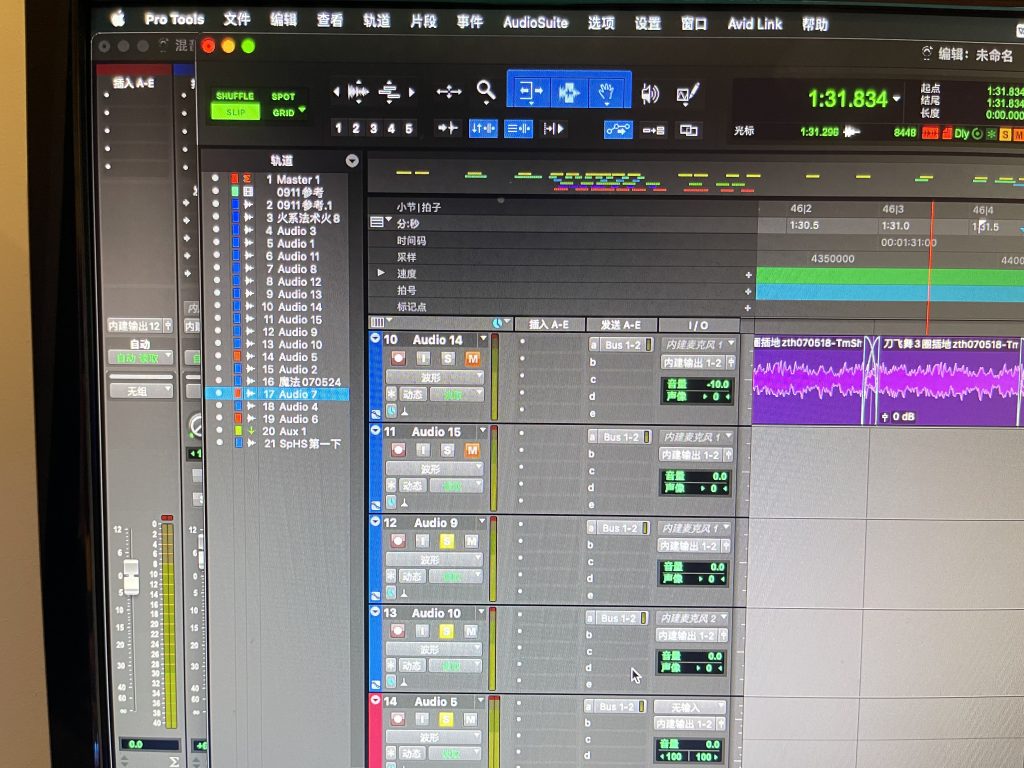Toggle Link Track and Edit Selection
This screenshot has height=768, width=1024.
tap(519, 129)
